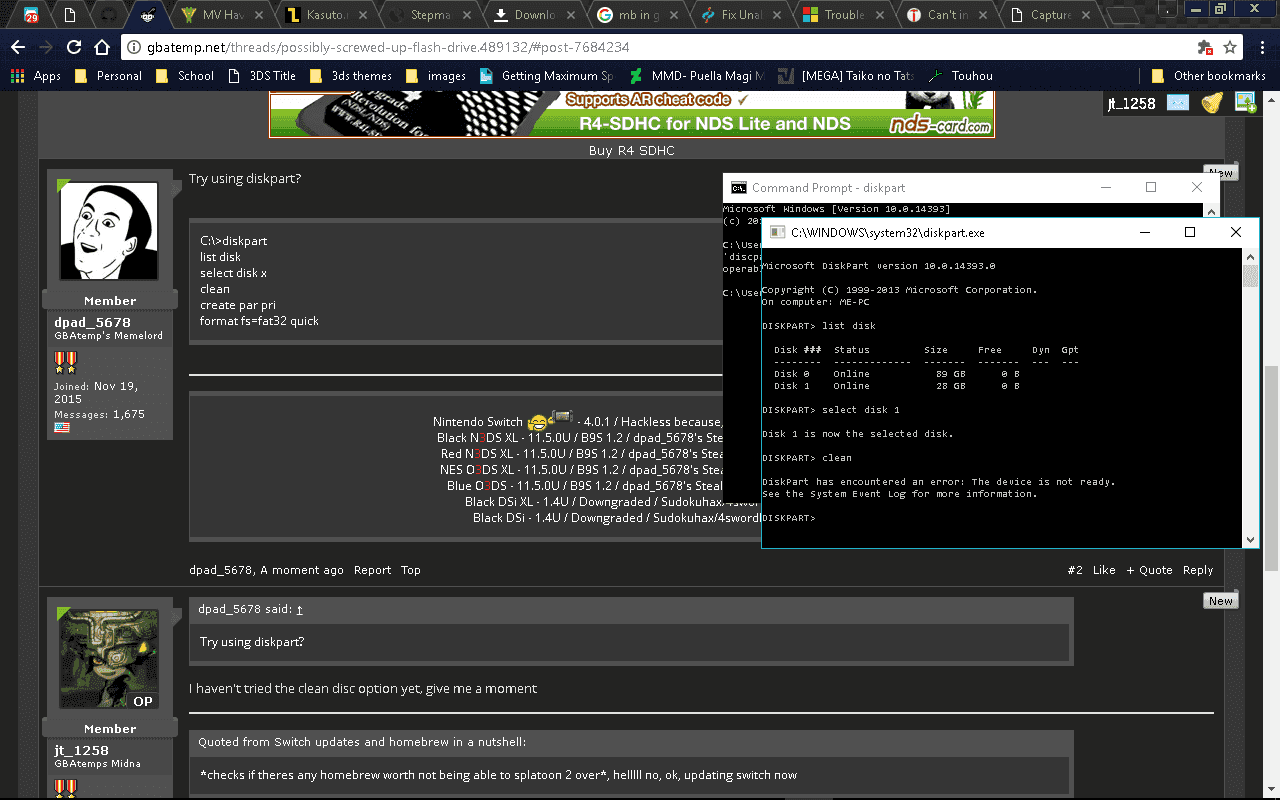Screen dimensions: 1280x800
Task: Follow the Buy R4 SDHC link
Action: [x=631, y=151]
